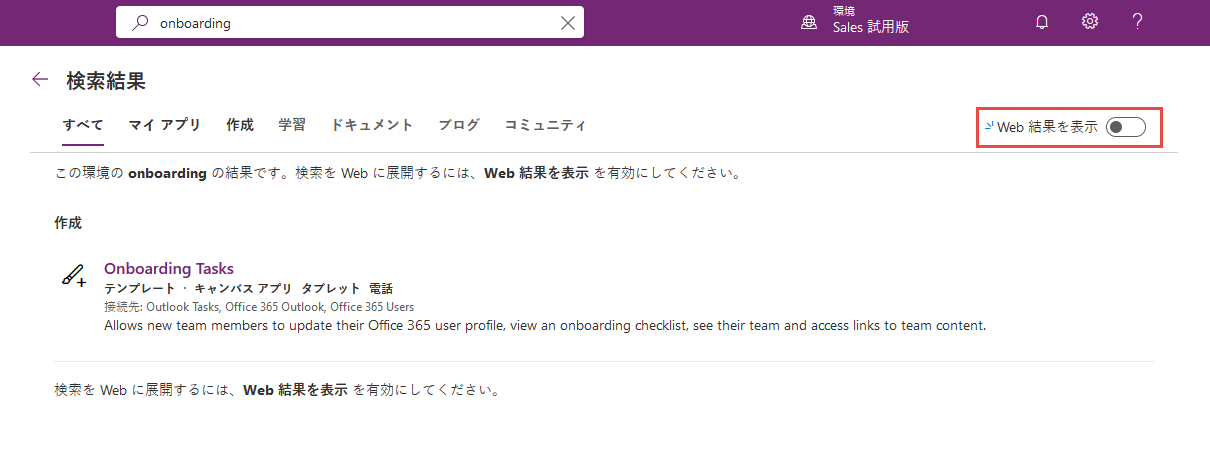Enable the Web 結果を表示 toggle

tap(1126, 127)
